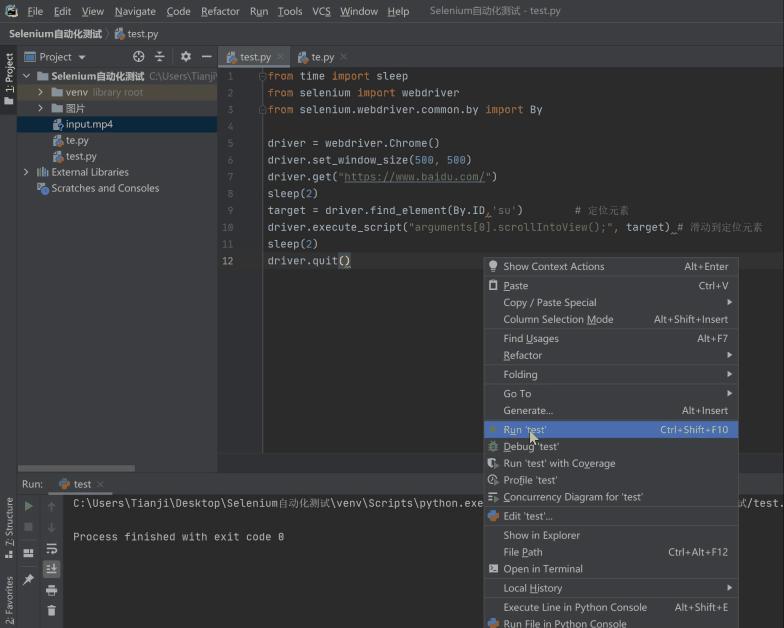The image size is (784, 628).
Task: Open Project panel settings gear
Action: pyautogui.click(x=185, y=57)
